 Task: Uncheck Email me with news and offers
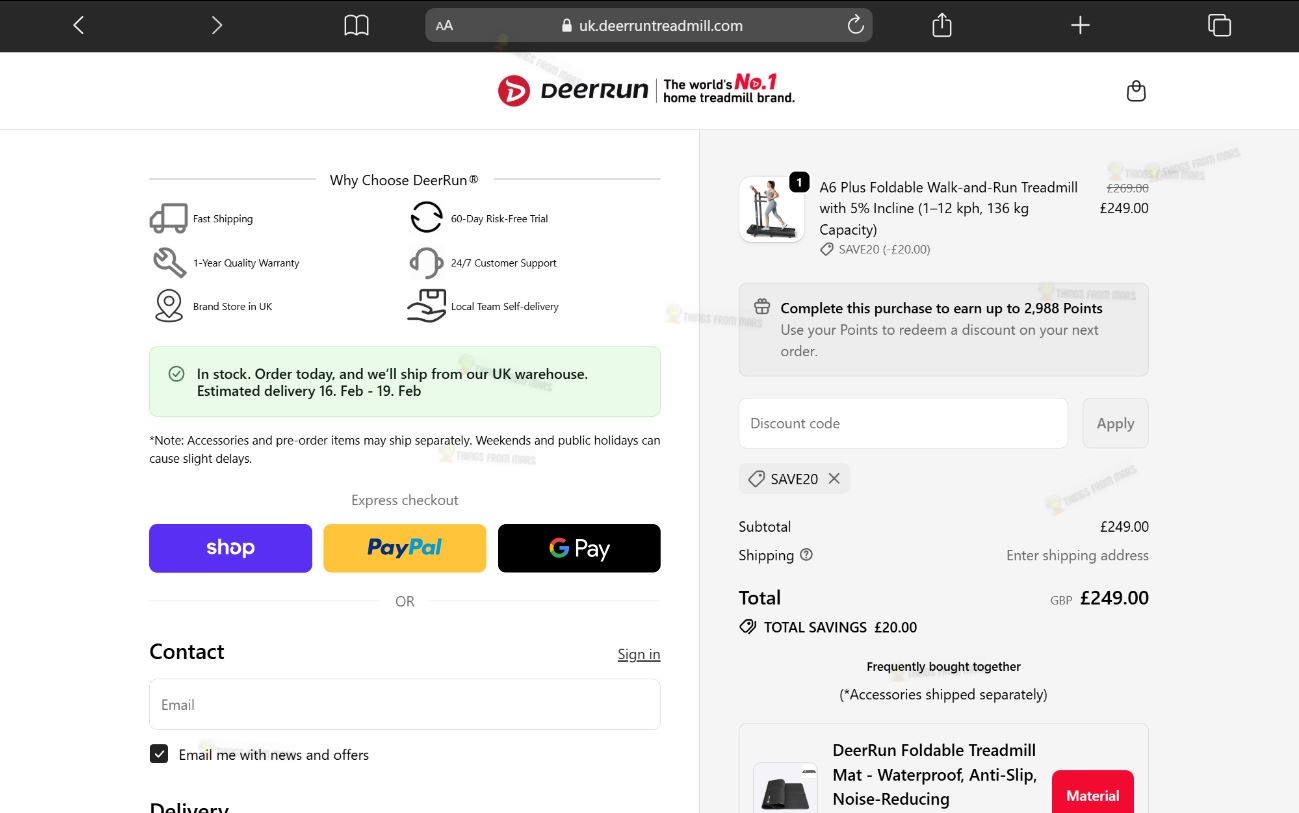tap(159, 754)
